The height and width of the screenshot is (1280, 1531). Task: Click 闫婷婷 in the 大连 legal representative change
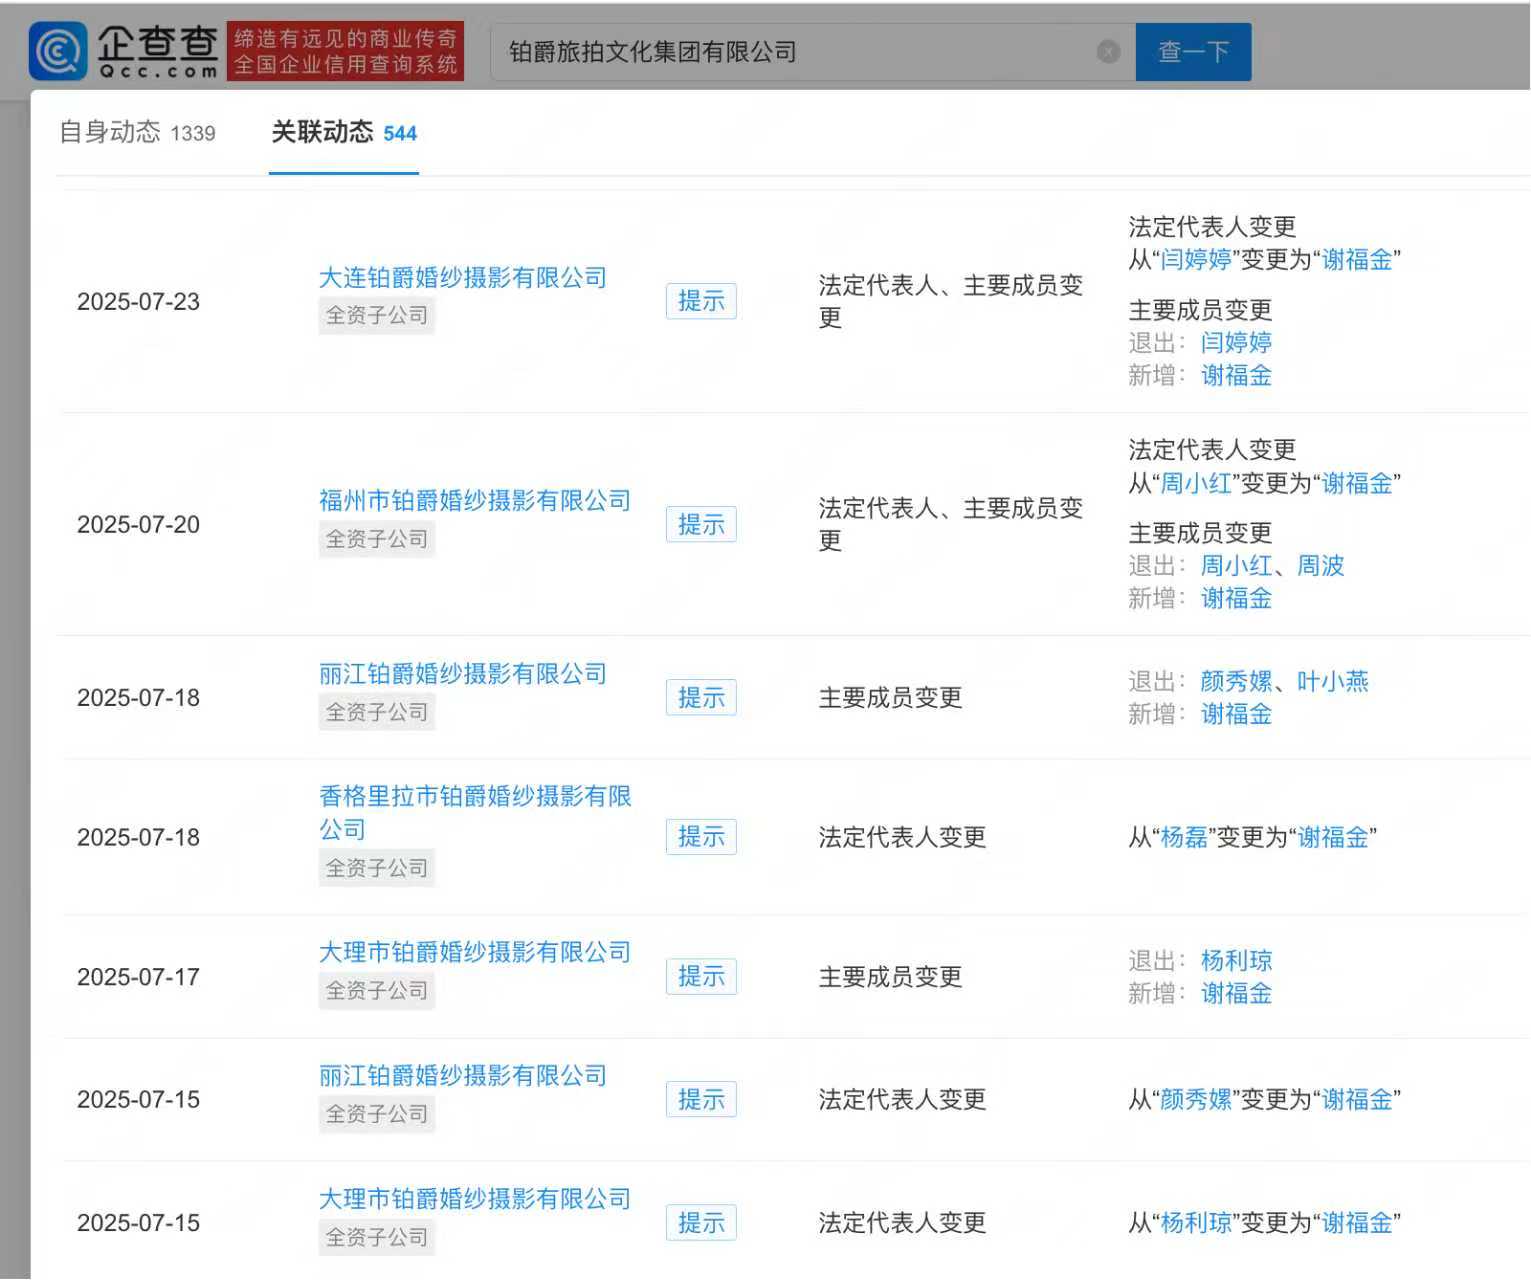tap(1196, 259)
